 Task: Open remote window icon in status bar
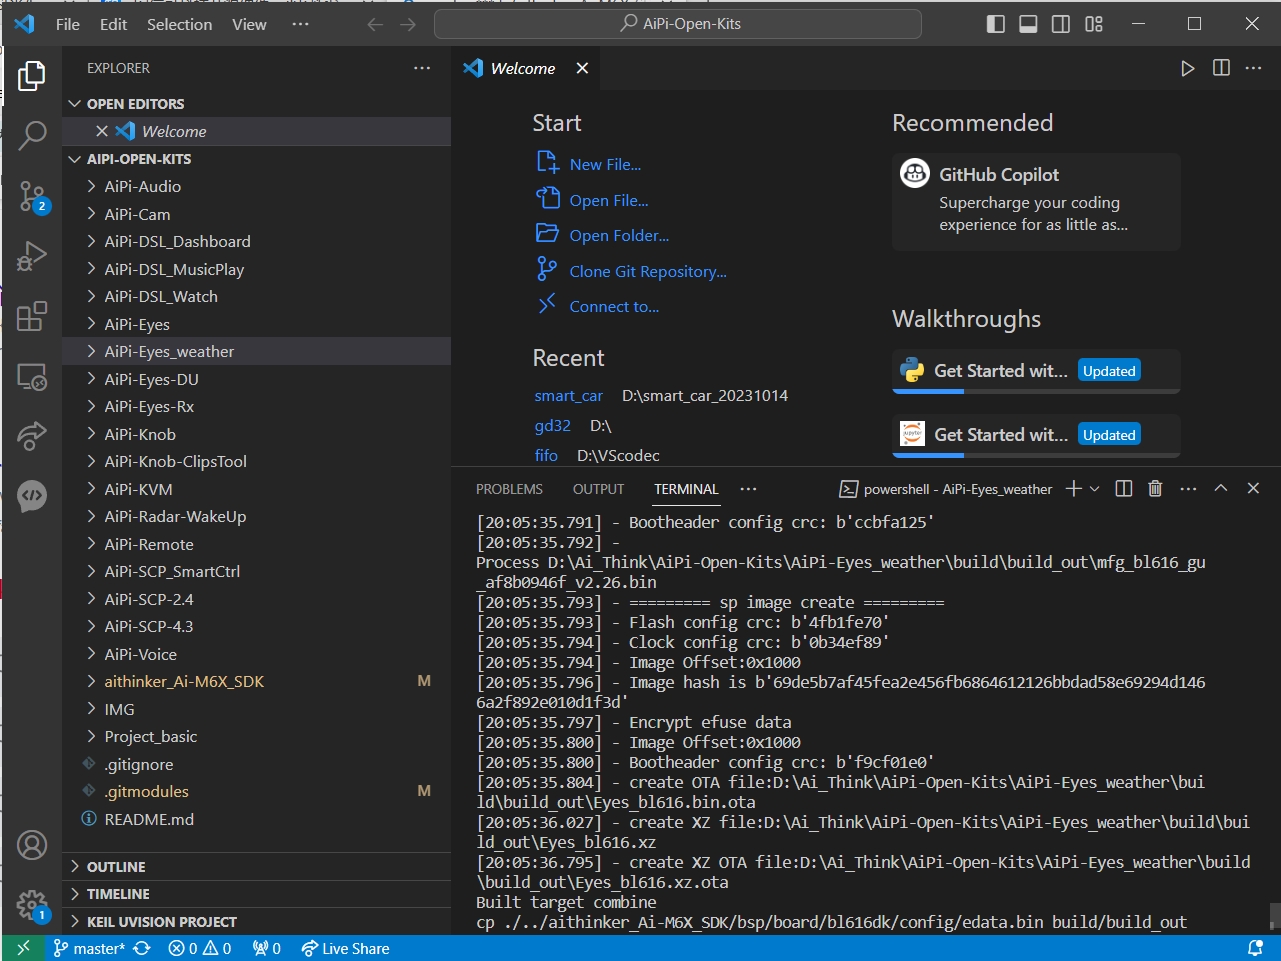click(x=23, y=948)
